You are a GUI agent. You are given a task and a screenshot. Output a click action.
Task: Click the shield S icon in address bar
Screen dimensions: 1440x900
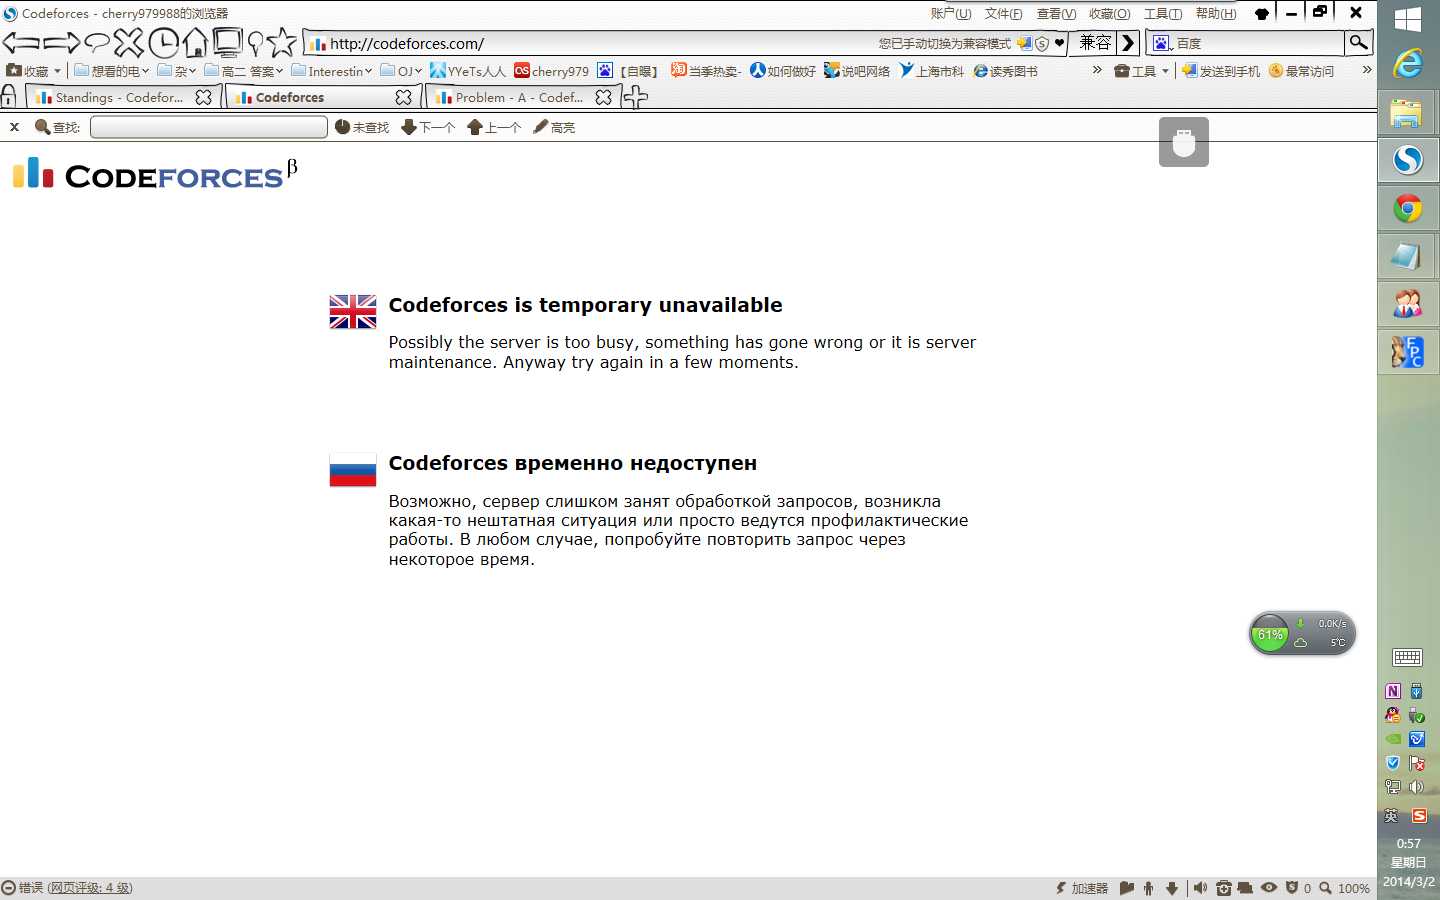pos(1042,43)
